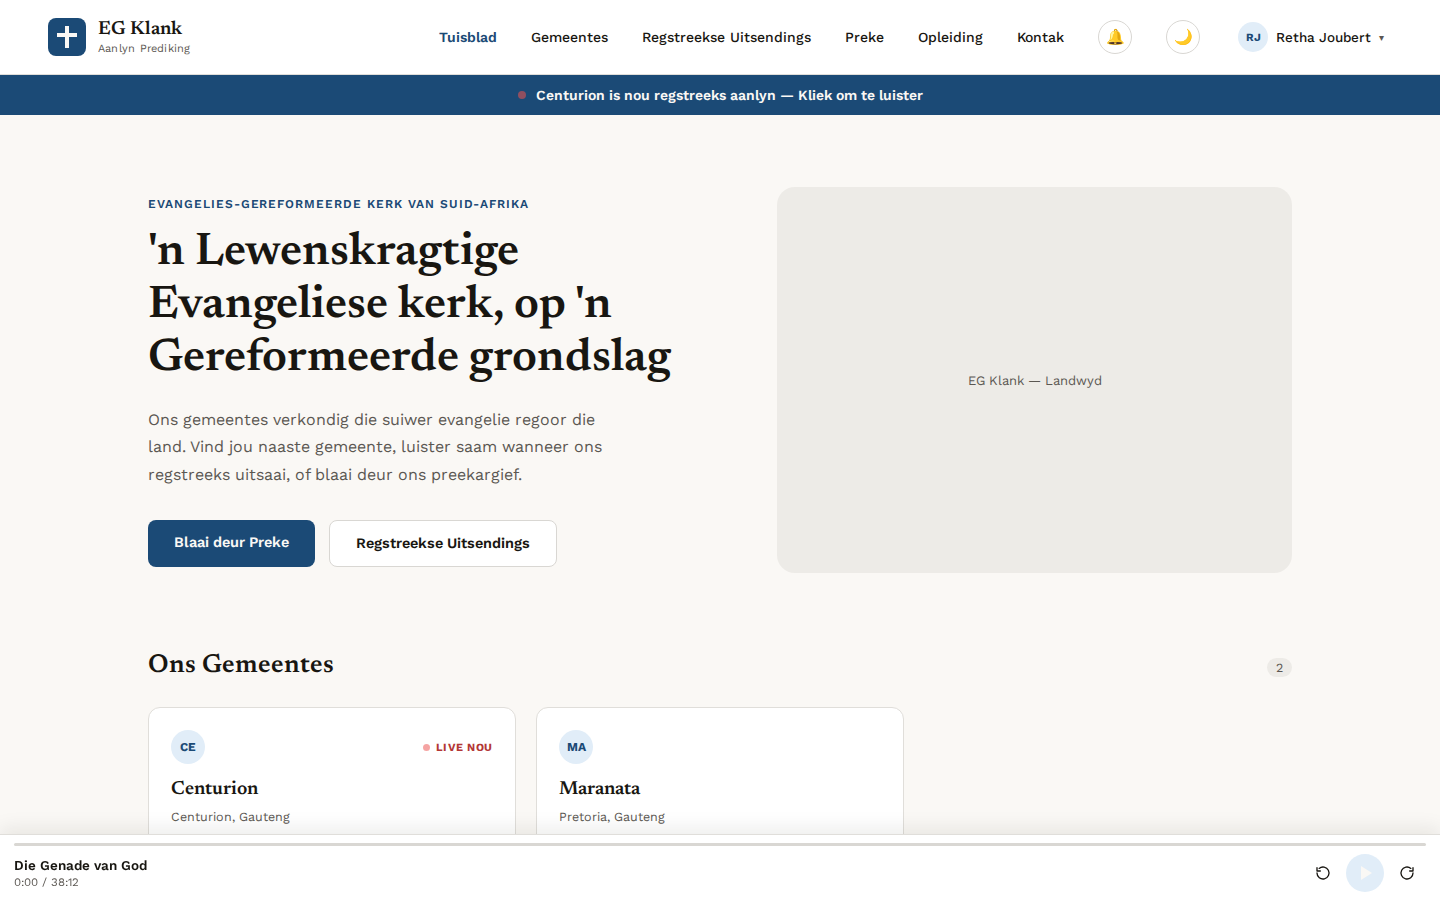Select the Opleiding navigation link
The height and width of the screenshot is (900, 1440).
[x=950, y=37]
